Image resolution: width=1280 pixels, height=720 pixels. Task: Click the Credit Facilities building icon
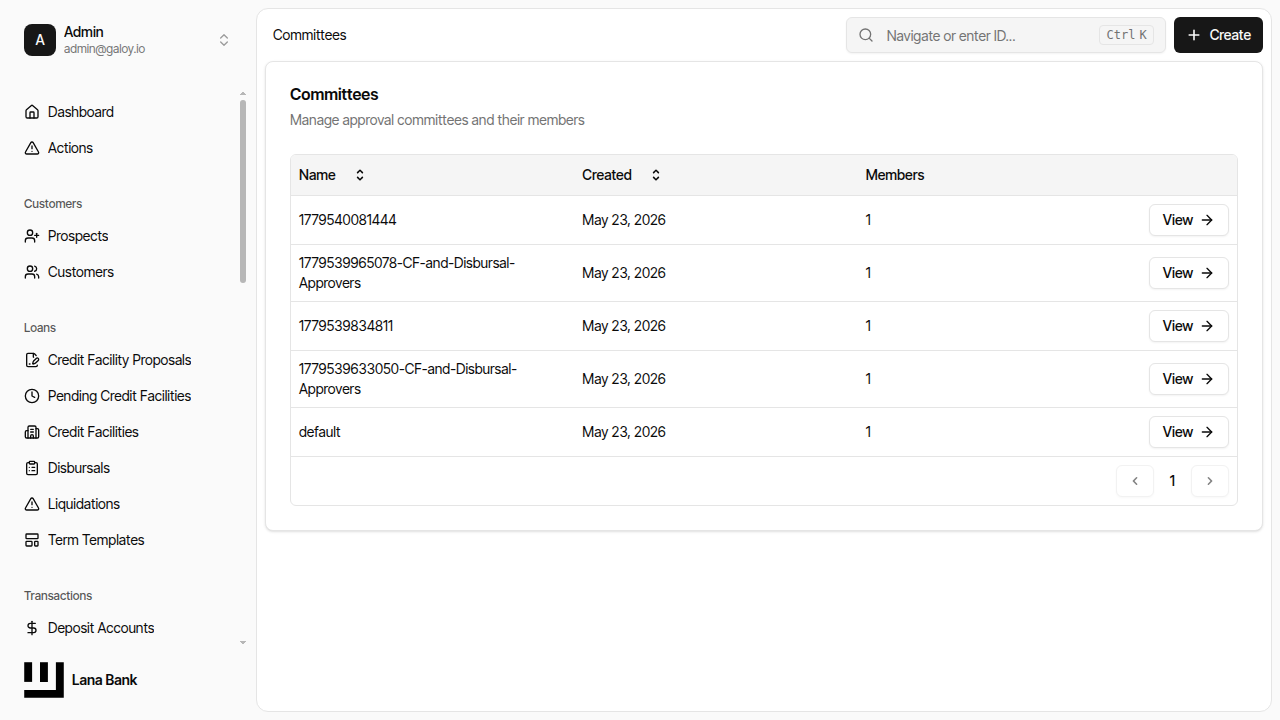[32, 432]
